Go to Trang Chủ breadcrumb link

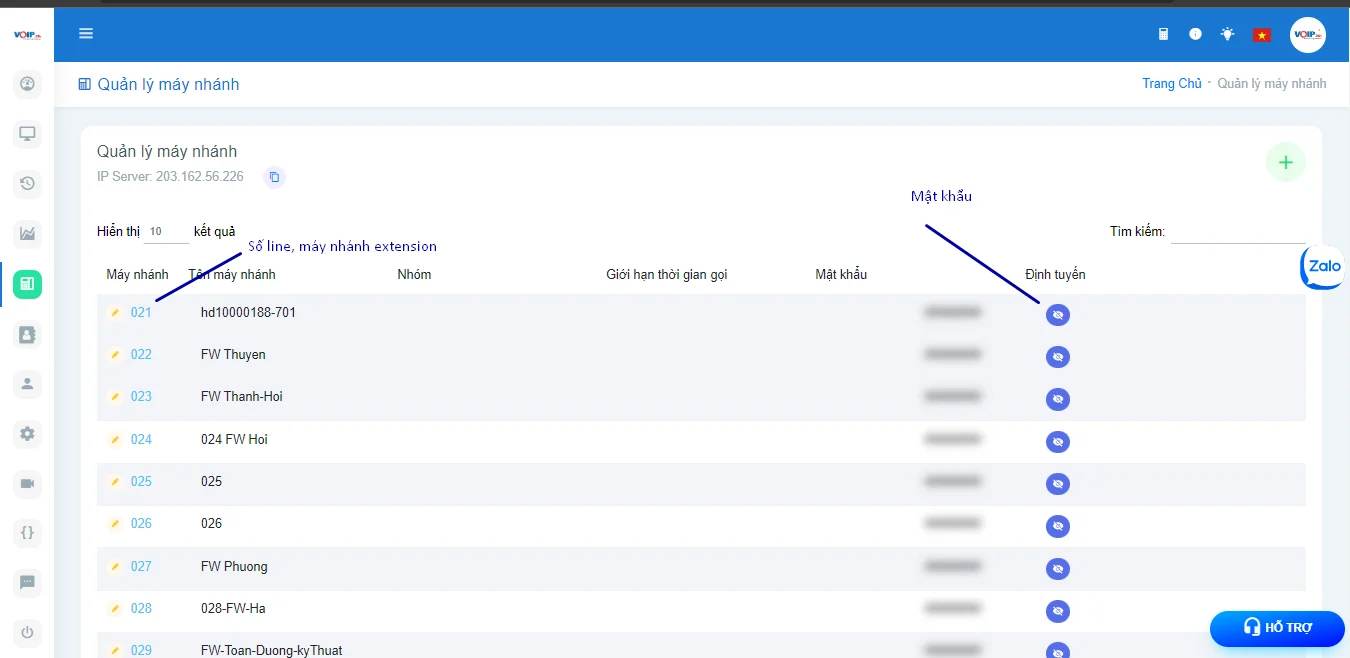(x=1172, y=84)
